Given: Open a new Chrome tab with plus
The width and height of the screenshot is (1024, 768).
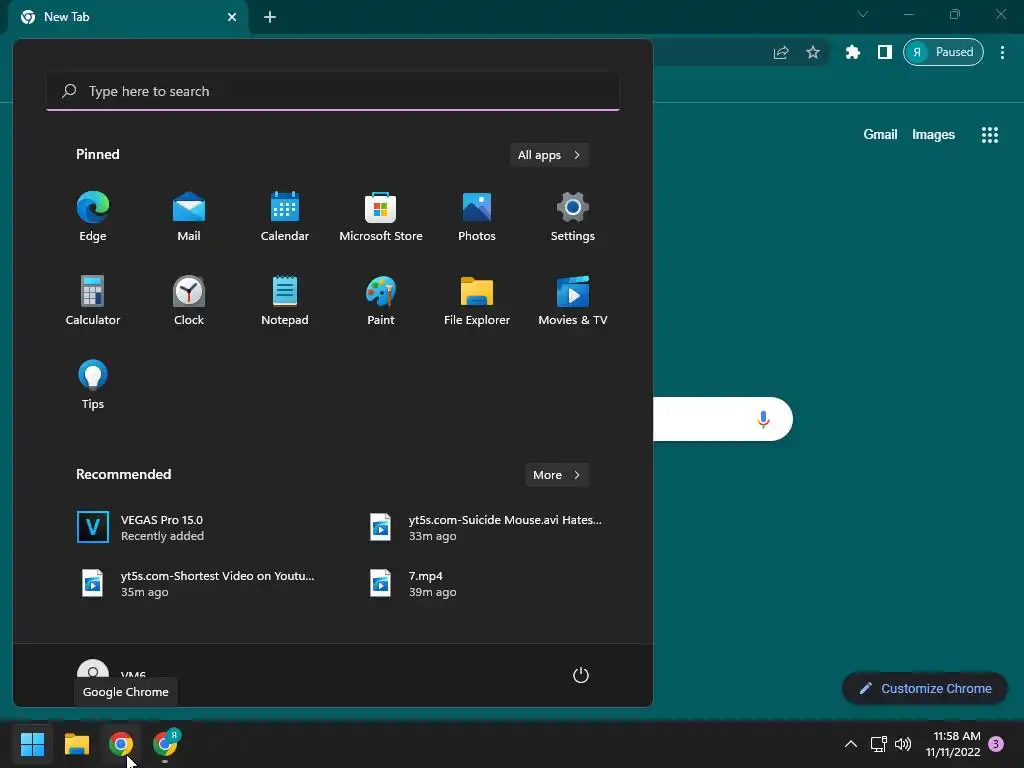Looking at the screenshot, I should coord(270,17).
